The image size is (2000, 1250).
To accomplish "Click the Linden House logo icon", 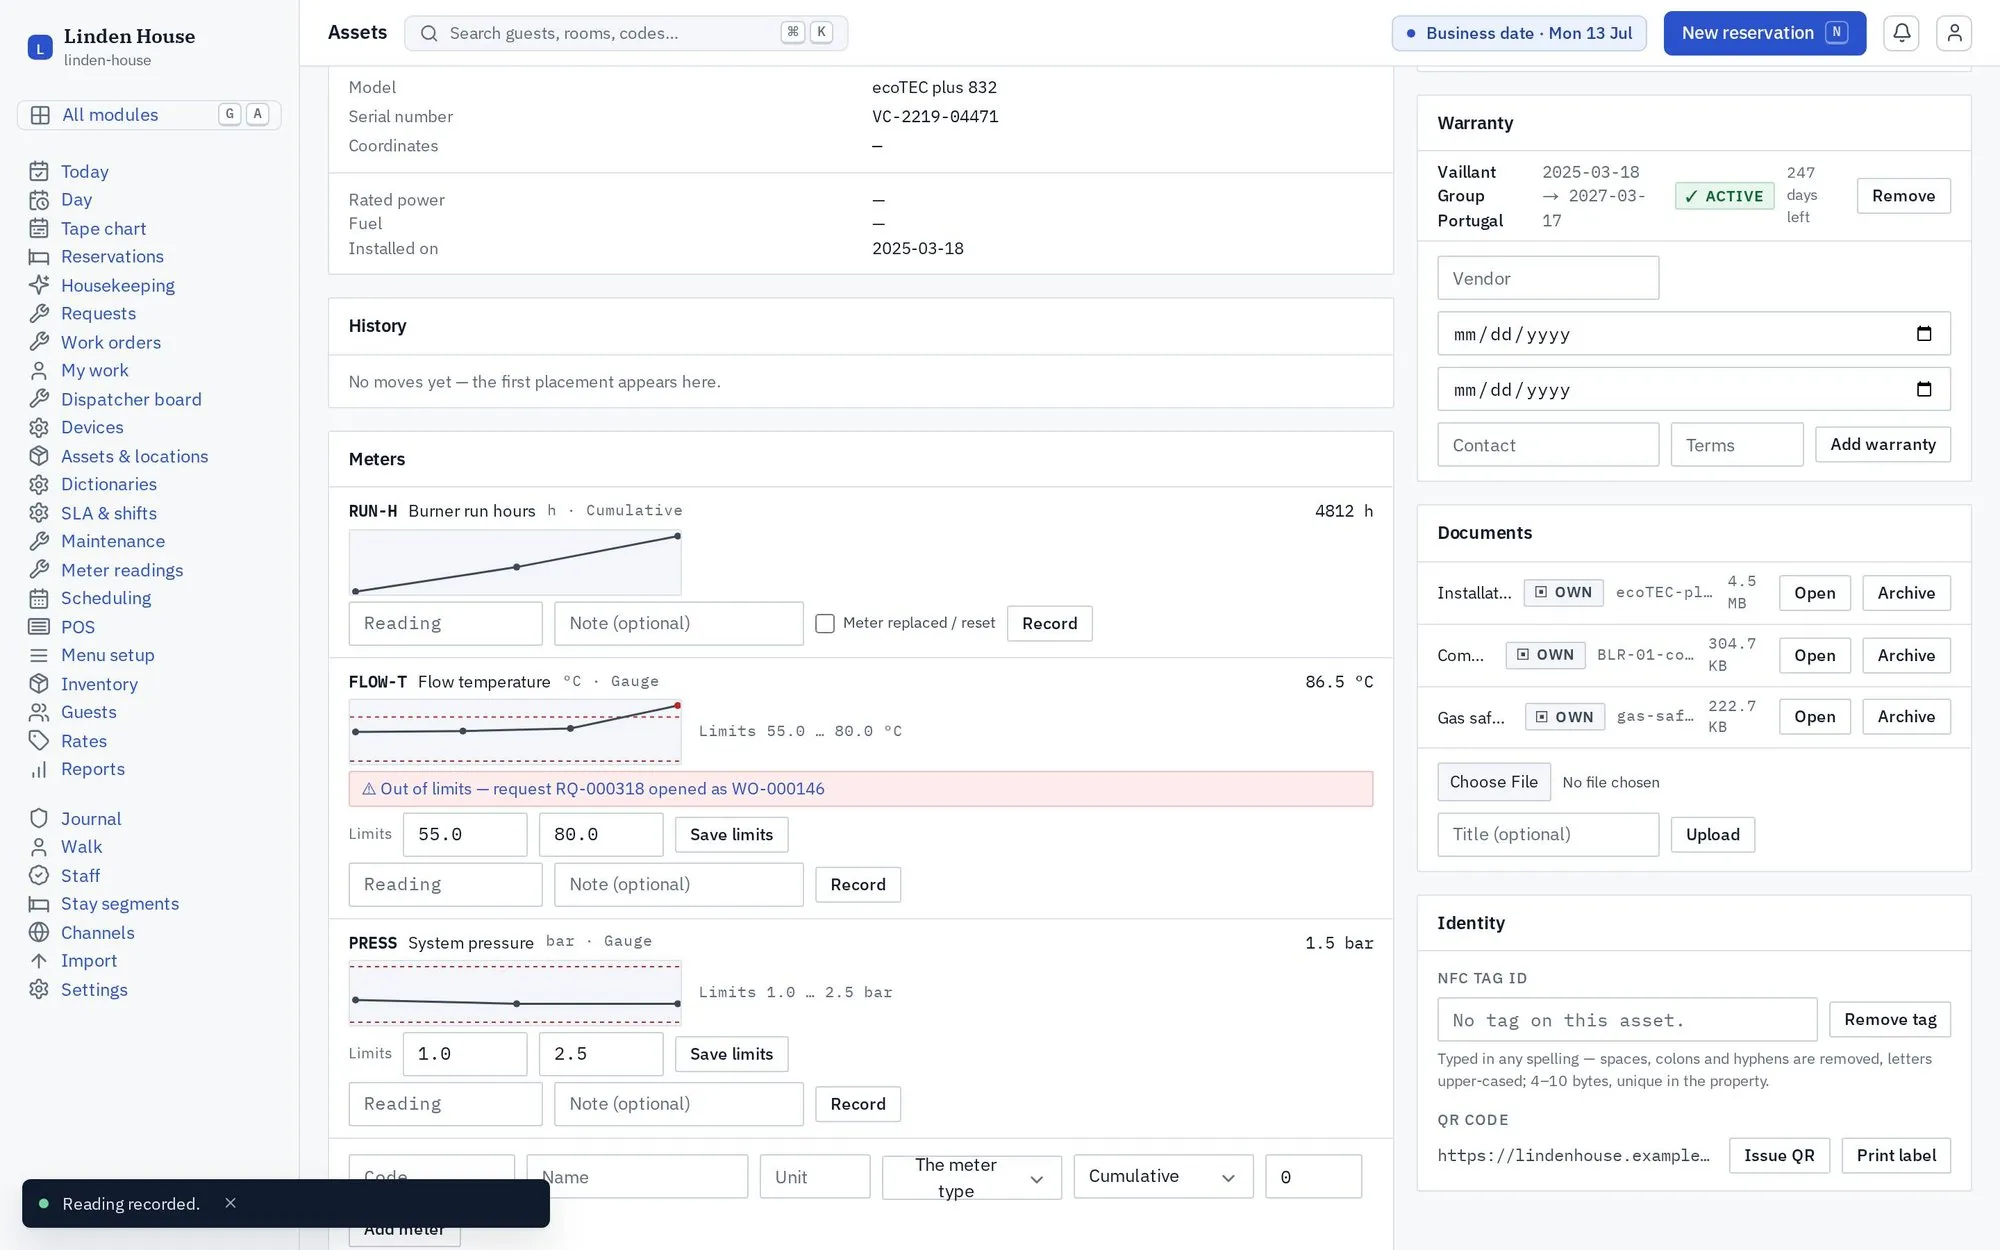I will 40,47.
